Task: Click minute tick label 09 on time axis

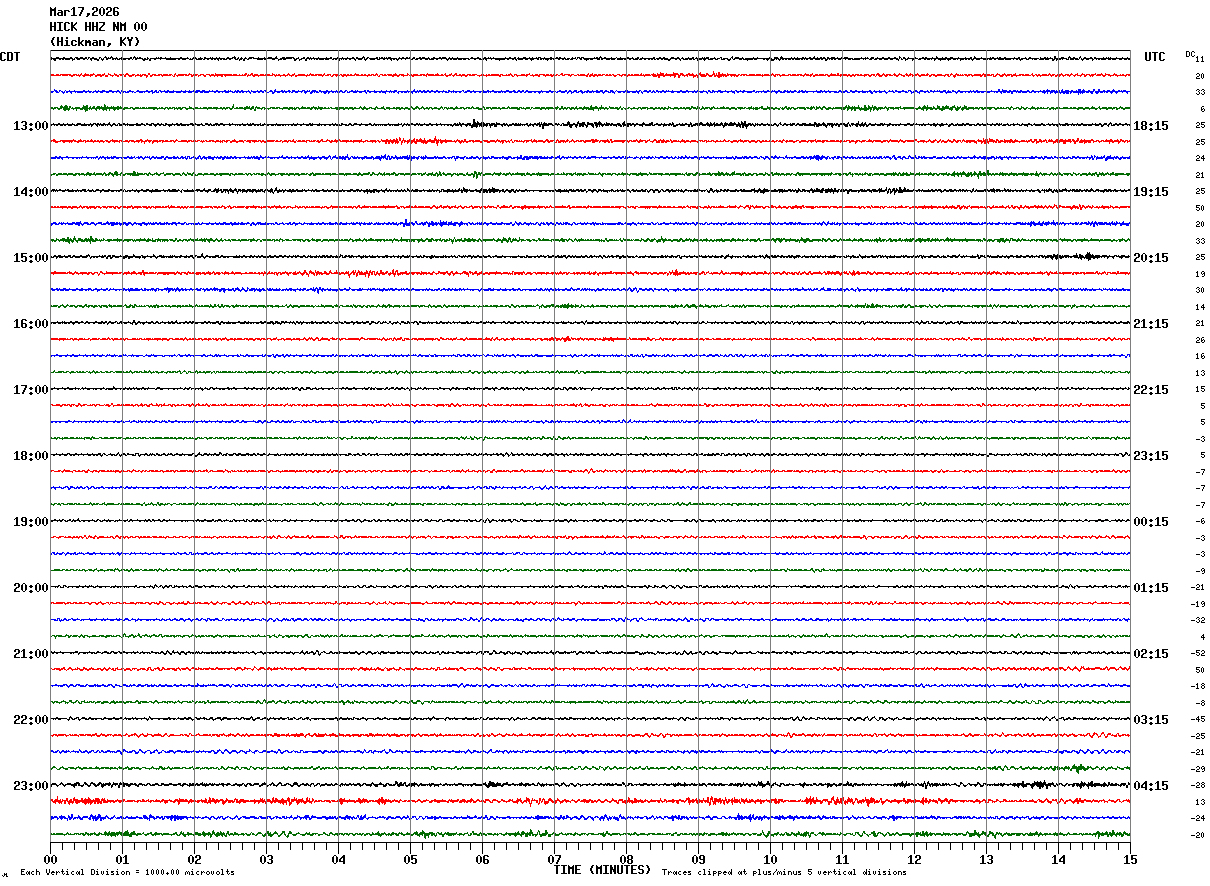Action: [698, 860]
